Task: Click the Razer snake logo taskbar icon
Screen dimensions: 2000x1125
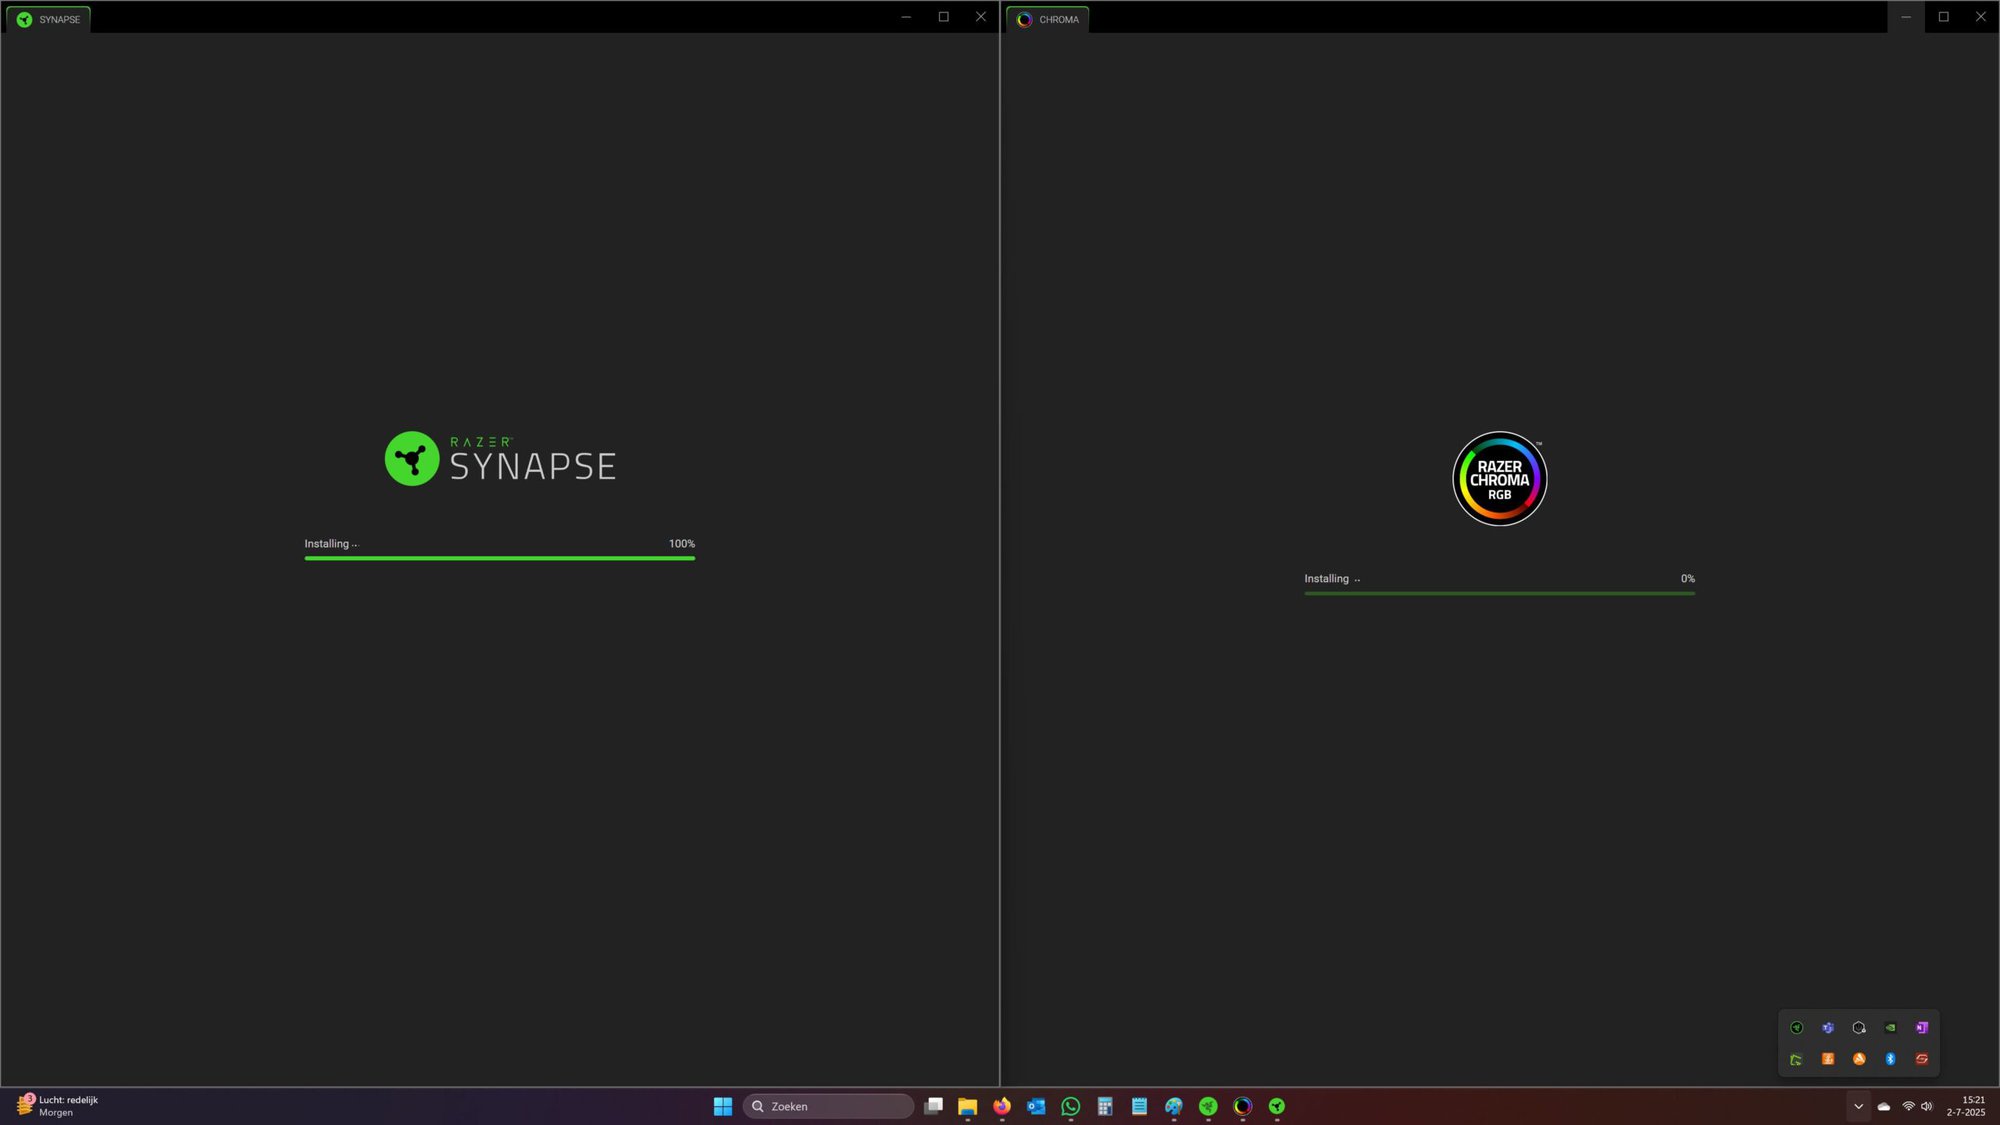Action: click(x=1208, y=1106)
